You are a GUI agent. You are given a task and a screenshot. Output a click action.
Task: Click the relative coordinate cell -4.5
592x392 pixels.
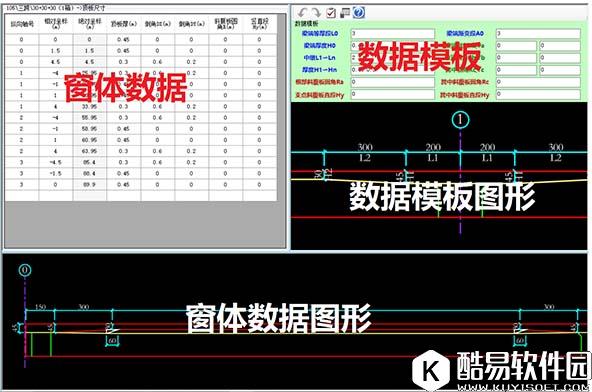point(56,162)
